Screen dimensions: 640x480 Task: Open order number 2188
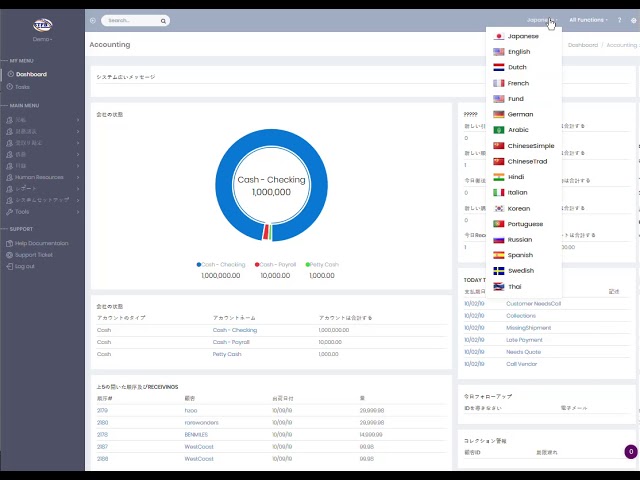point(102,459)
